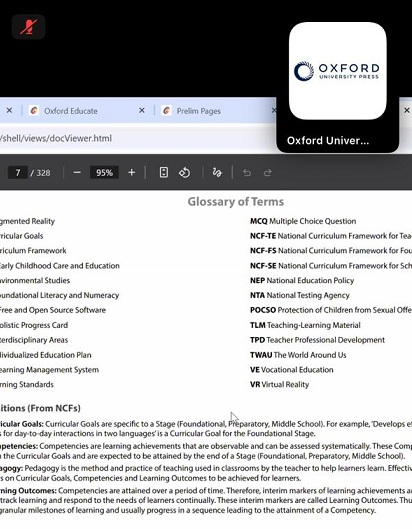Click the Glossary of Terms heading

click(x=236, y=201)
